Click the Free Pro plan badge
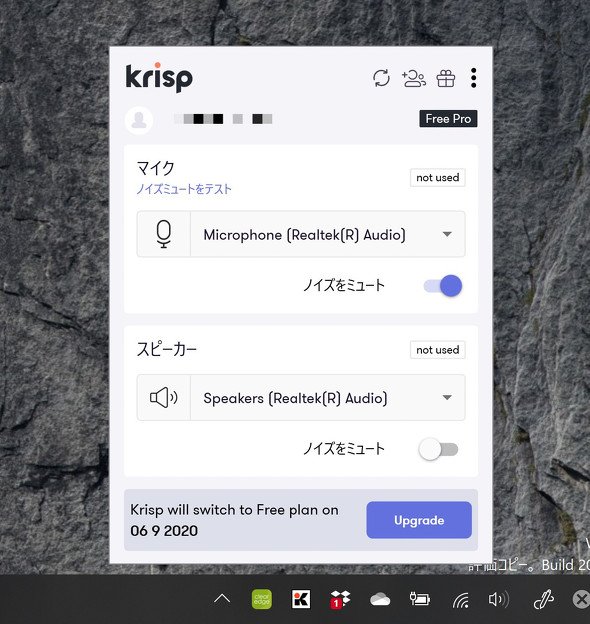The width and height of the screenshot is (590, 624). (x=448, y=119)
